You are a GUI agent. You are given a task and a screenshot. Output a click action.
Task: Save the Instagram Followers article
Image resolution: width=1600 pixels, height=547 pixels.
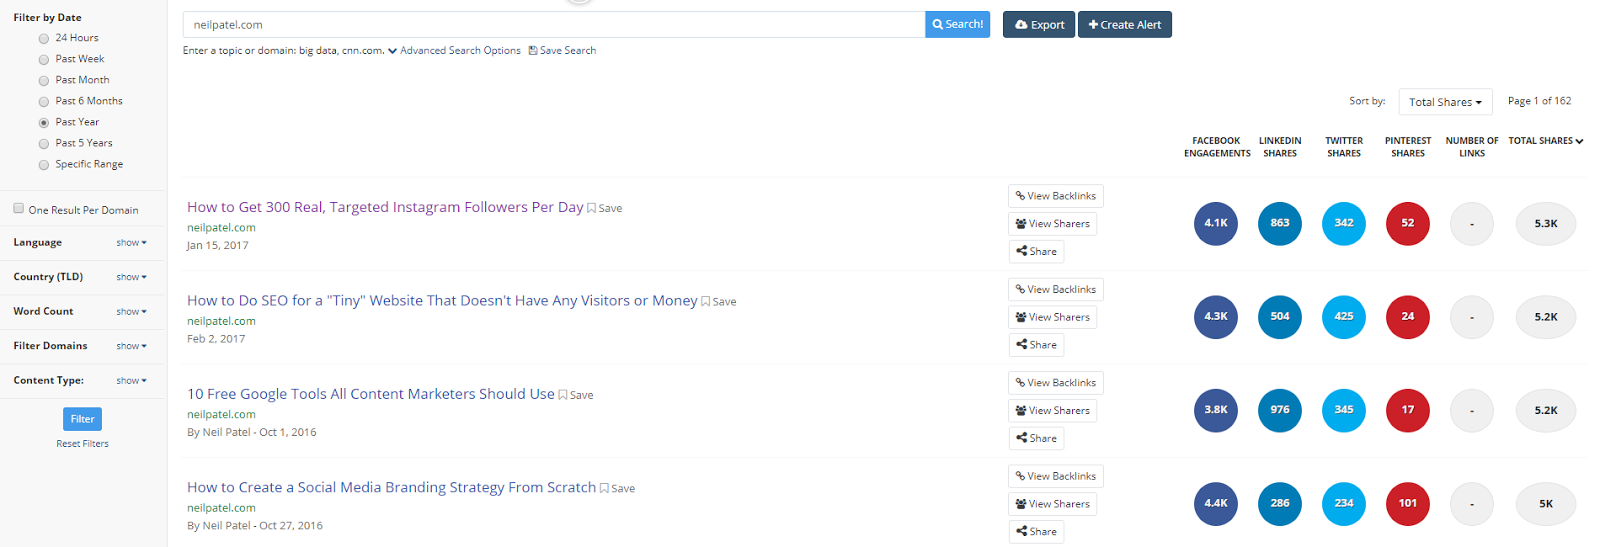tap(605, 208)
